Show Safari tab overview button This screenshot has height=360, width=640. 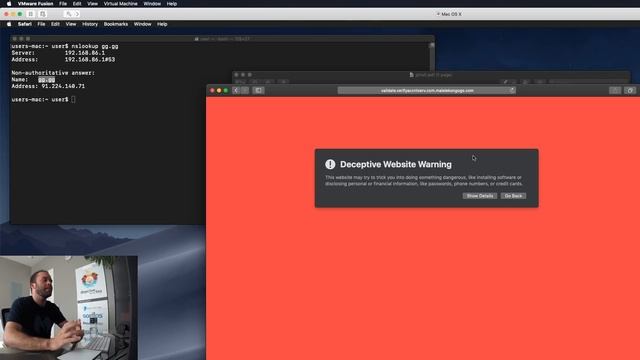[x=630, y=90]
